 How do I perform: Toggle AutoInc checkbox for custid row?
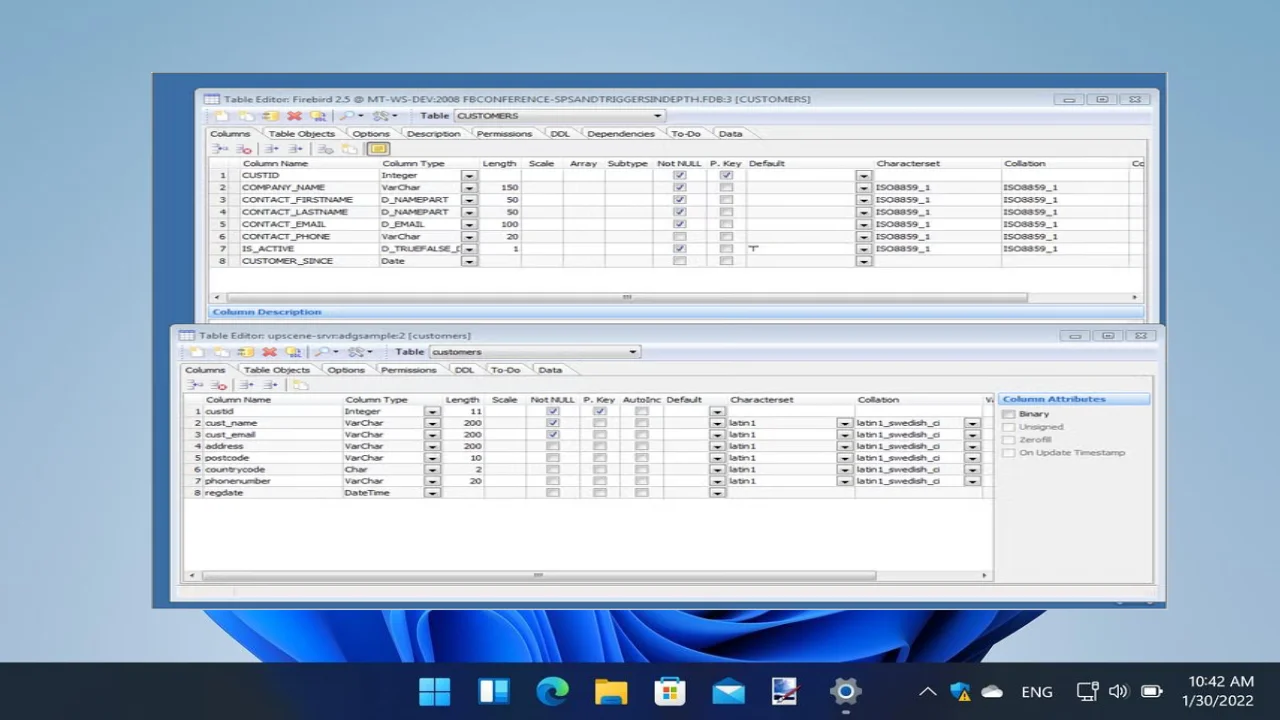pos(641,411)
